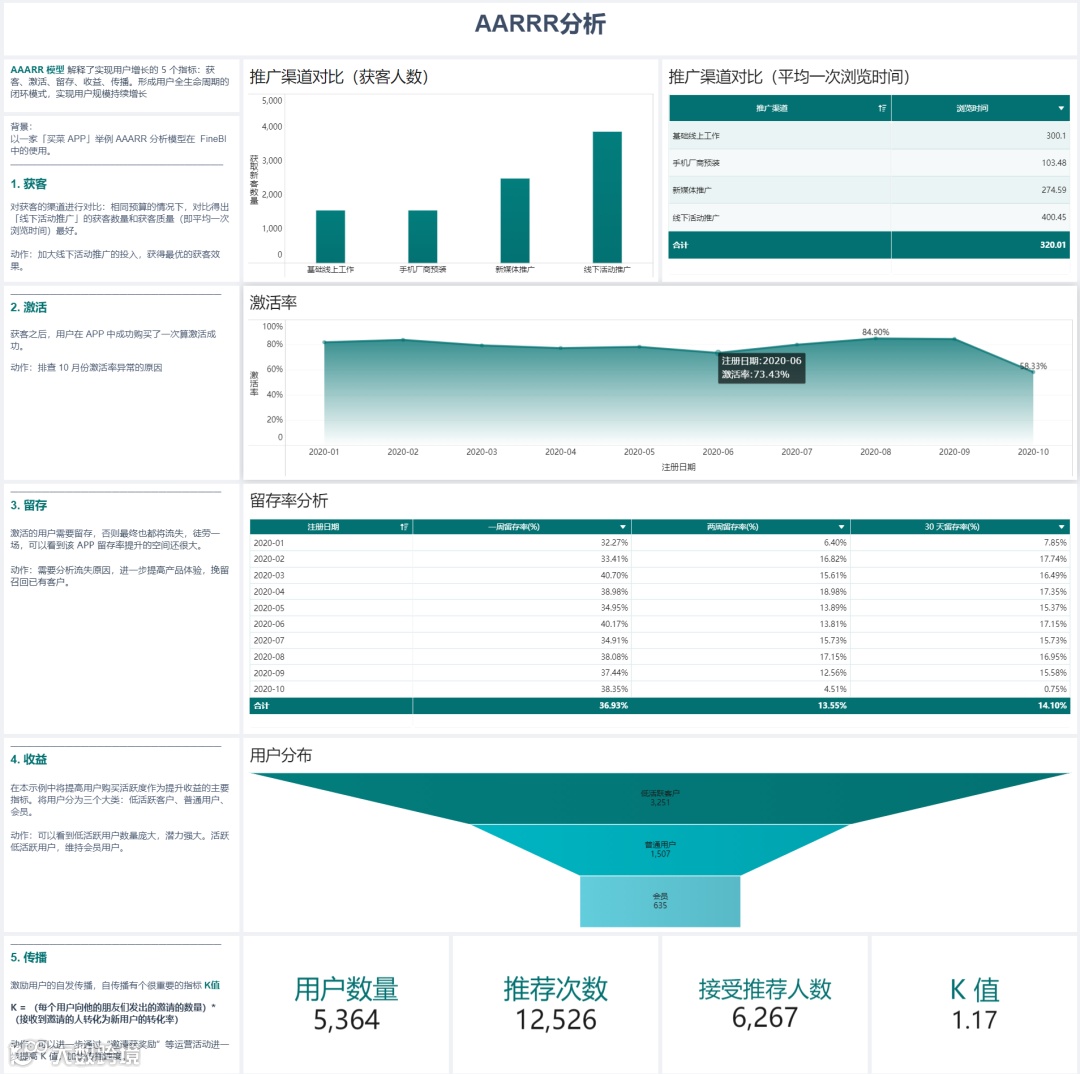Click the AARRR分析 dashboard title
Image resolution: width=1080 pixels, height=1074 pixels.
pyautogui.click(x=540, y=24)
